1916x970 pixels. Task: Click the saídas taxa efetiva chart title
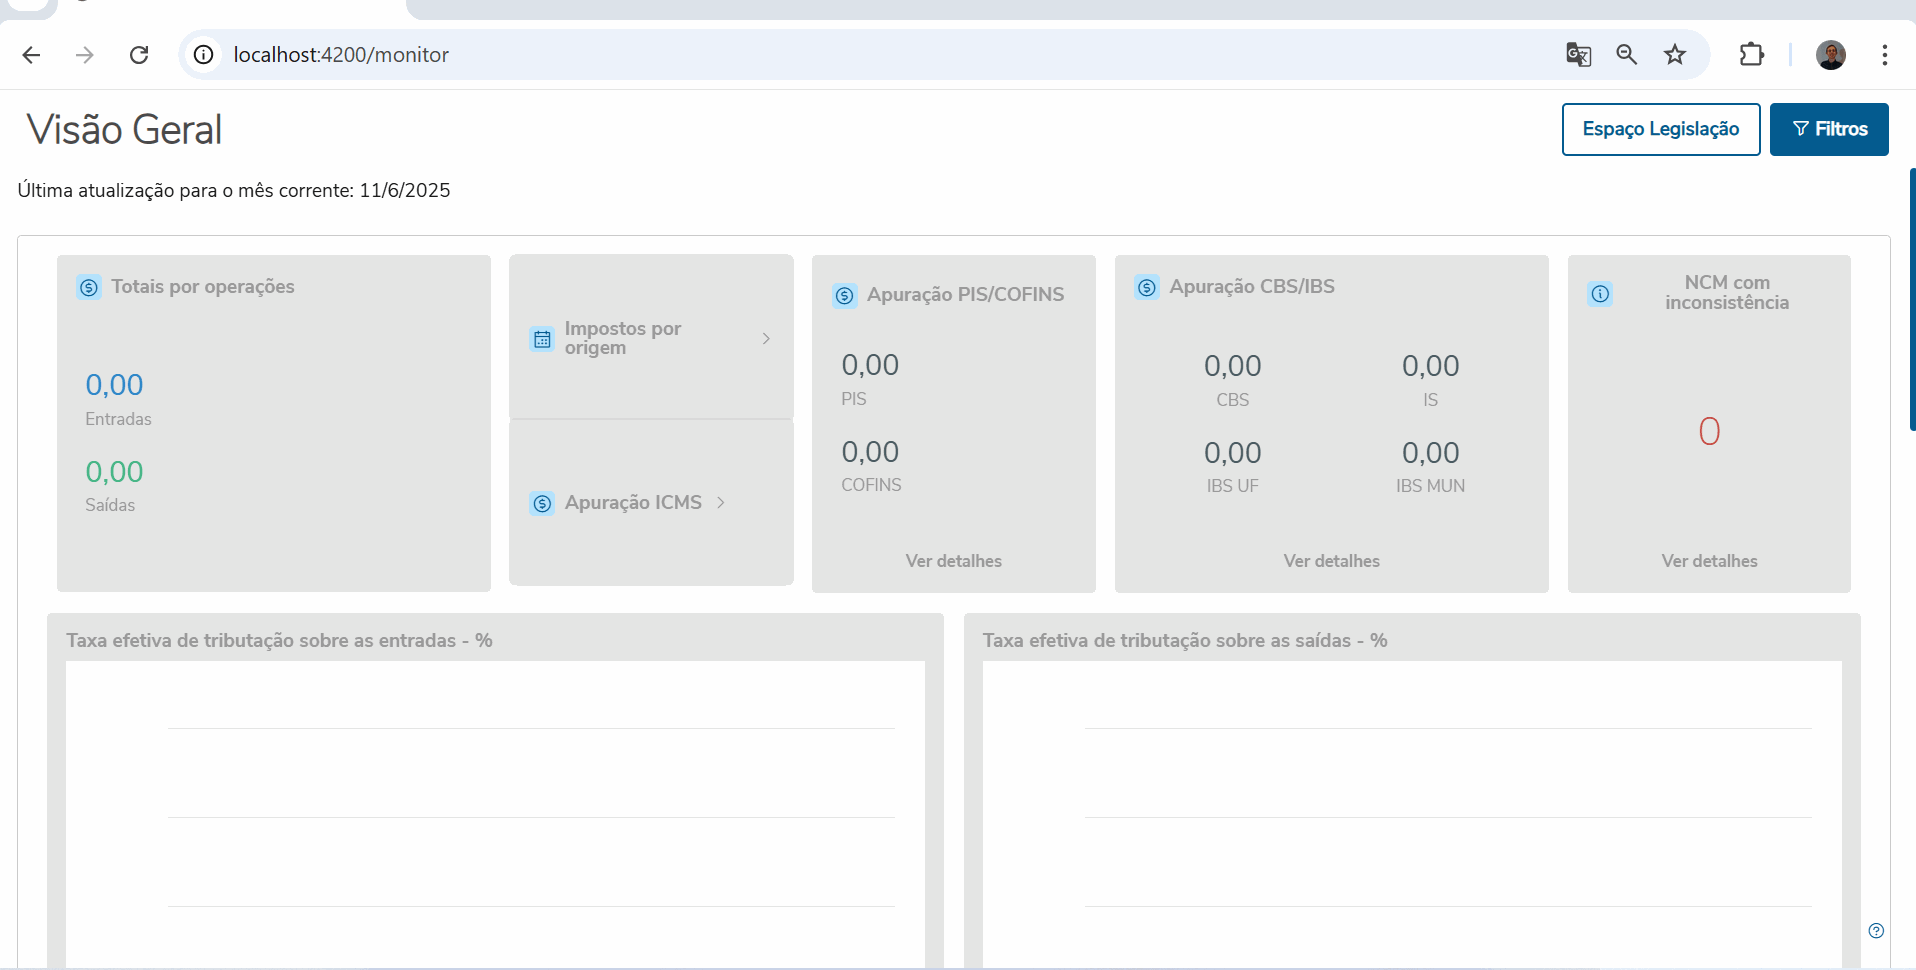tap(1185, 641)
